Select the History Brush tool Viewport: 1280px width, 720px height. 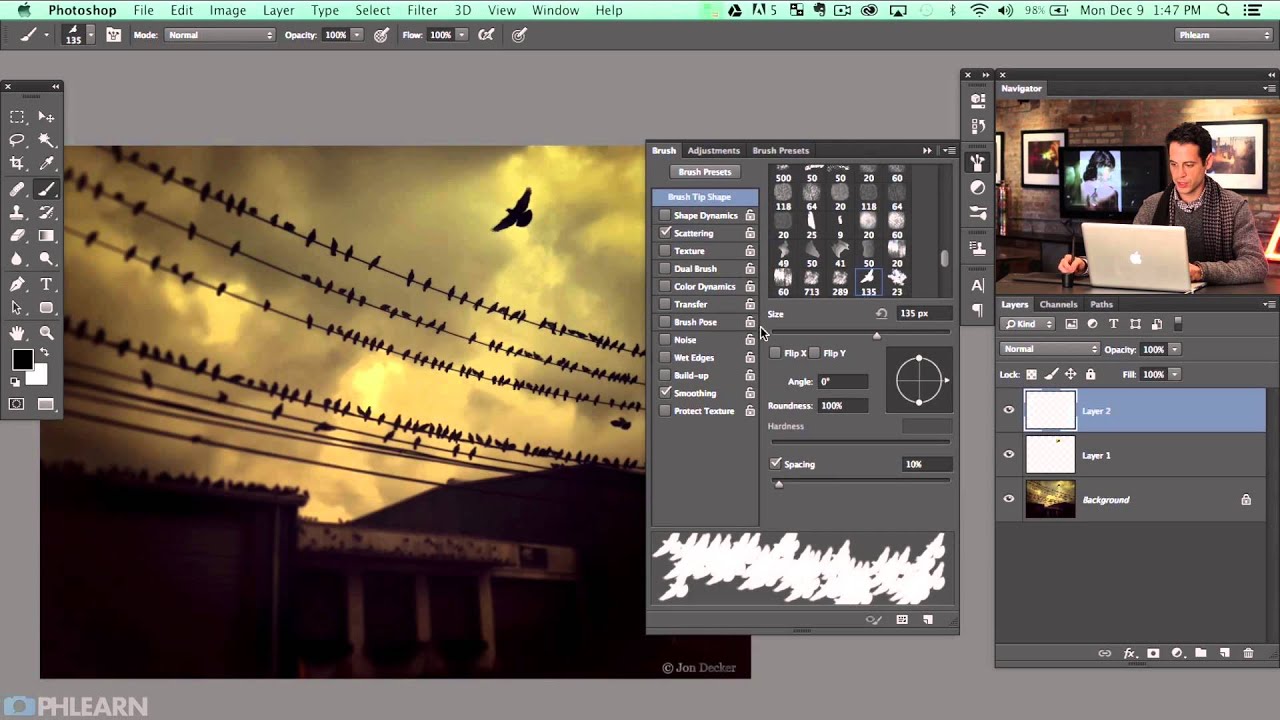click(x=46, y=213)
